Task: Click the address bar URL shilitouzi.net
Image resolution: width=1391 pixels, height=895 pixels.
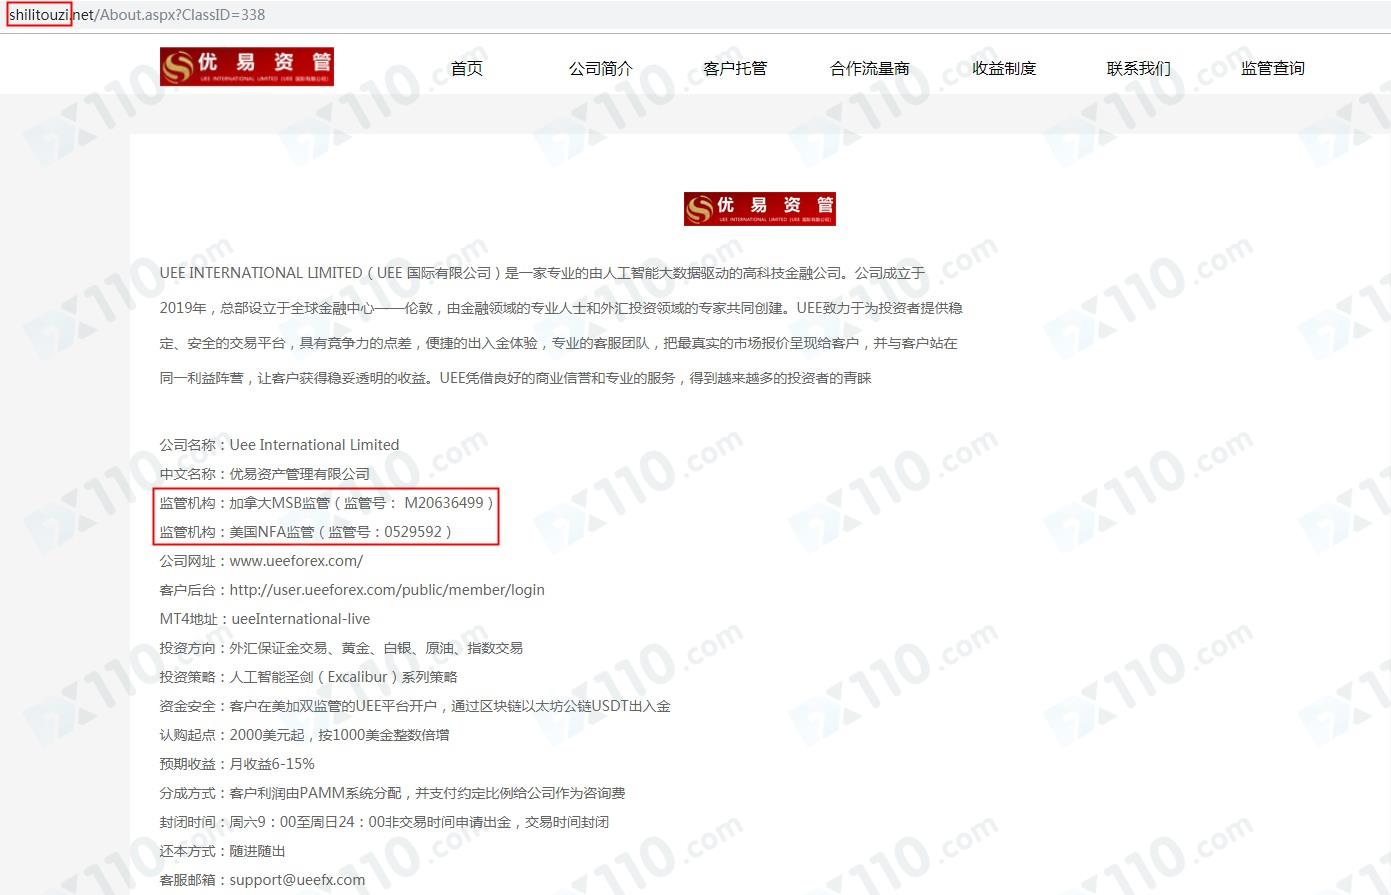Action: tap(53, 15)
